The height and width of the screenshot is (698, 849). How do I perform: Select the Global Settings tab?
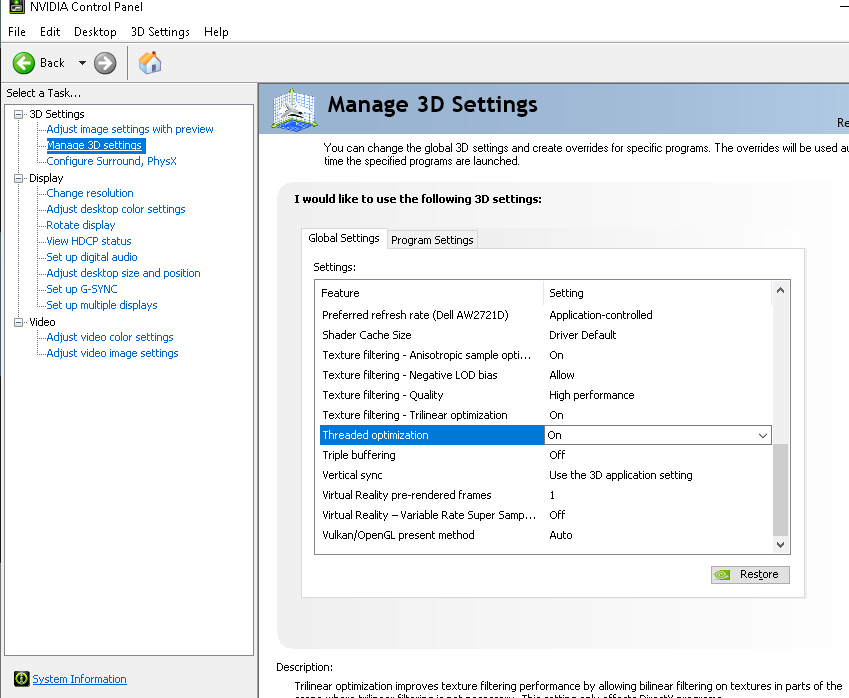click(344, 238)
